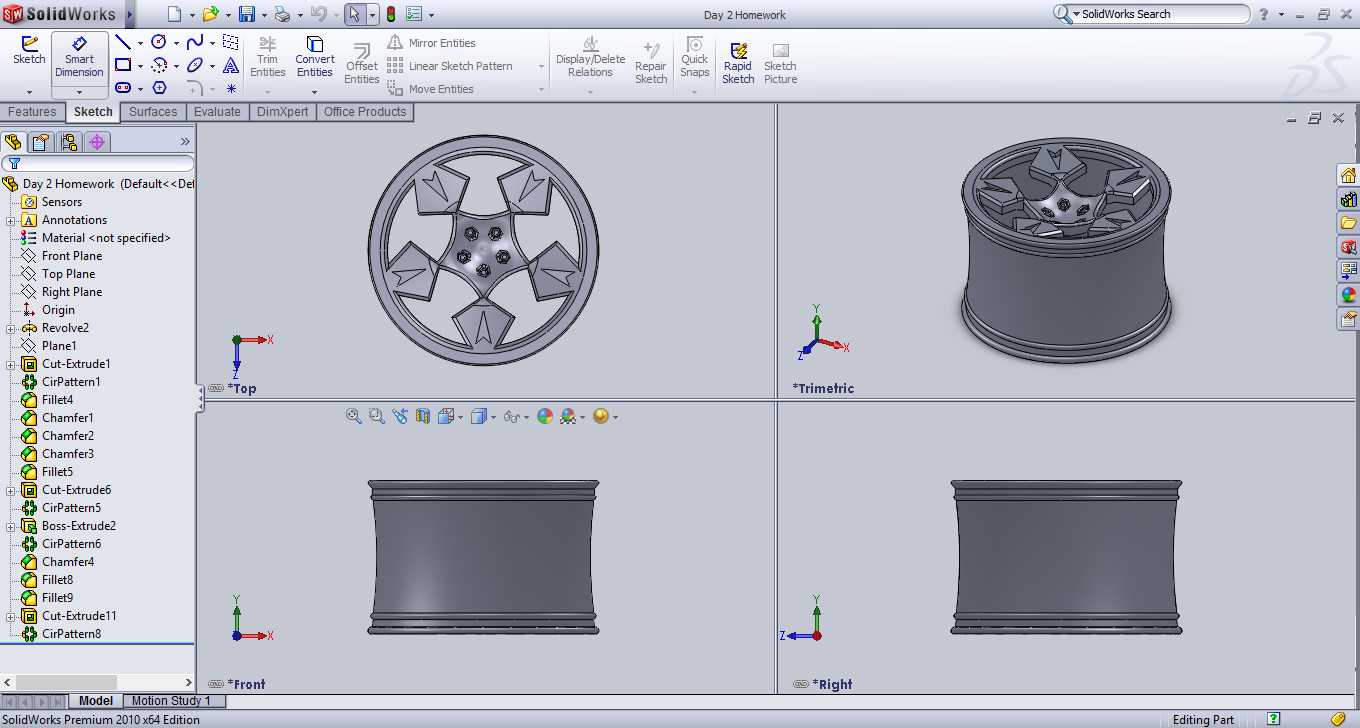Select the sketch Text tool

point(231,65)
